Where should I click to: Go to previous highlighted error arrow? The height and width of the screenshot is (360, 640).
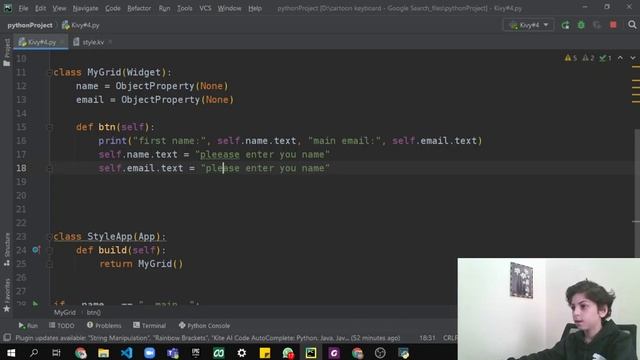(620, 58)
